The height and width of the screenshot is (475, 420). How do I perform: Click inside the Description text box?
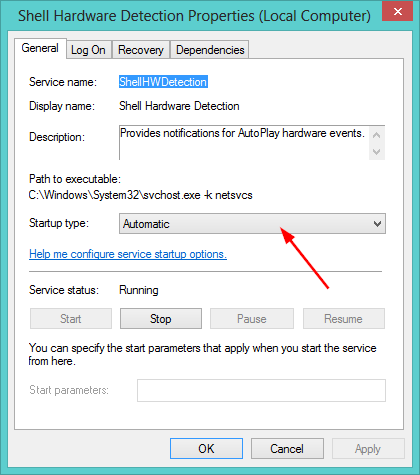coord(244,143)
